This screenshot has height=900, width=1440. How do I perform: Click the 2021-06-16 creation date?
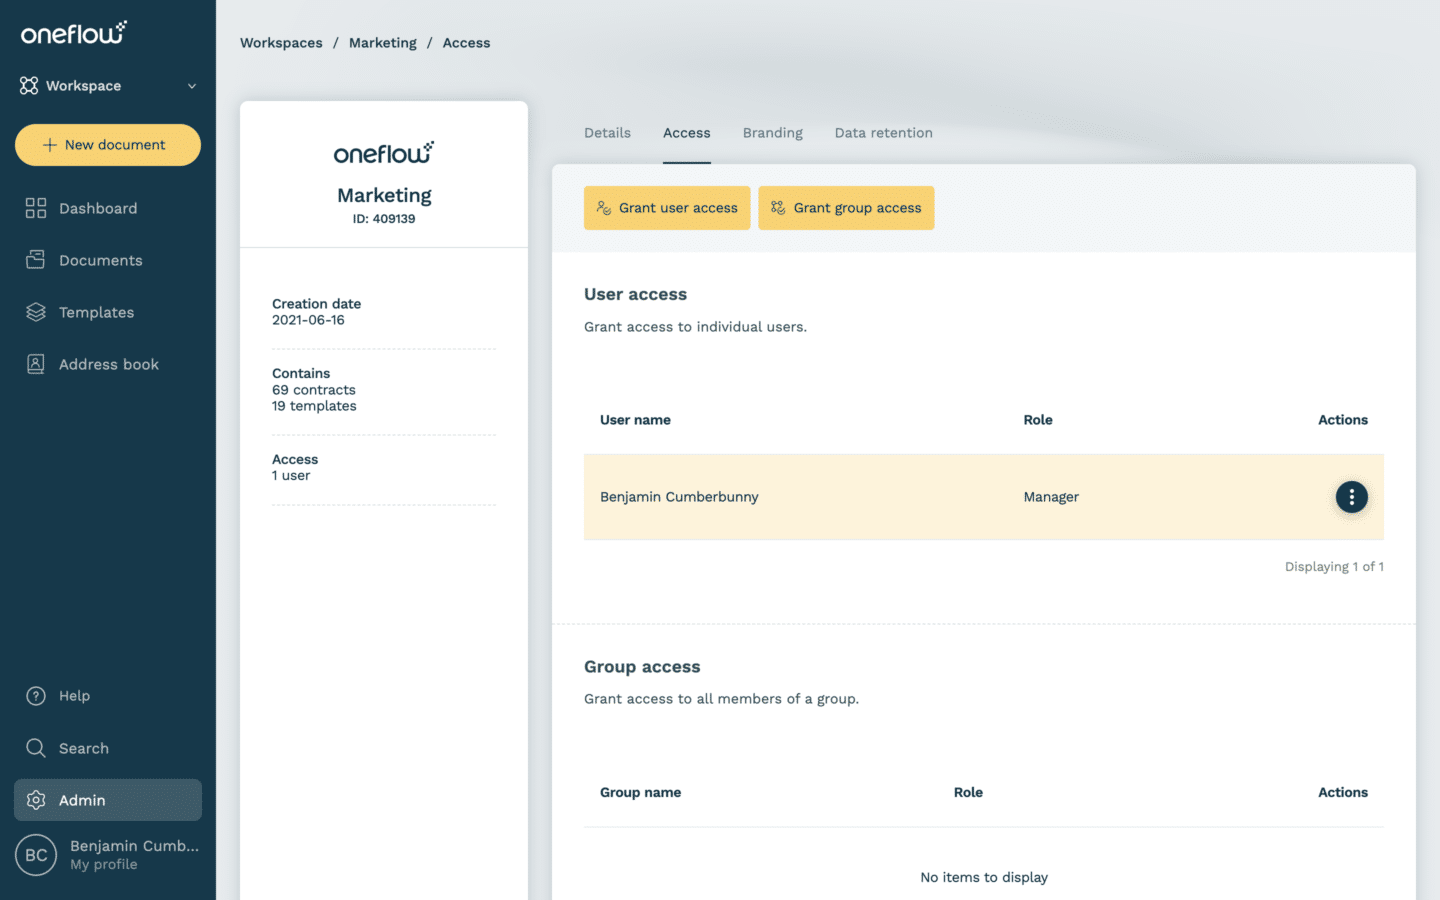[x=308, y=320]
